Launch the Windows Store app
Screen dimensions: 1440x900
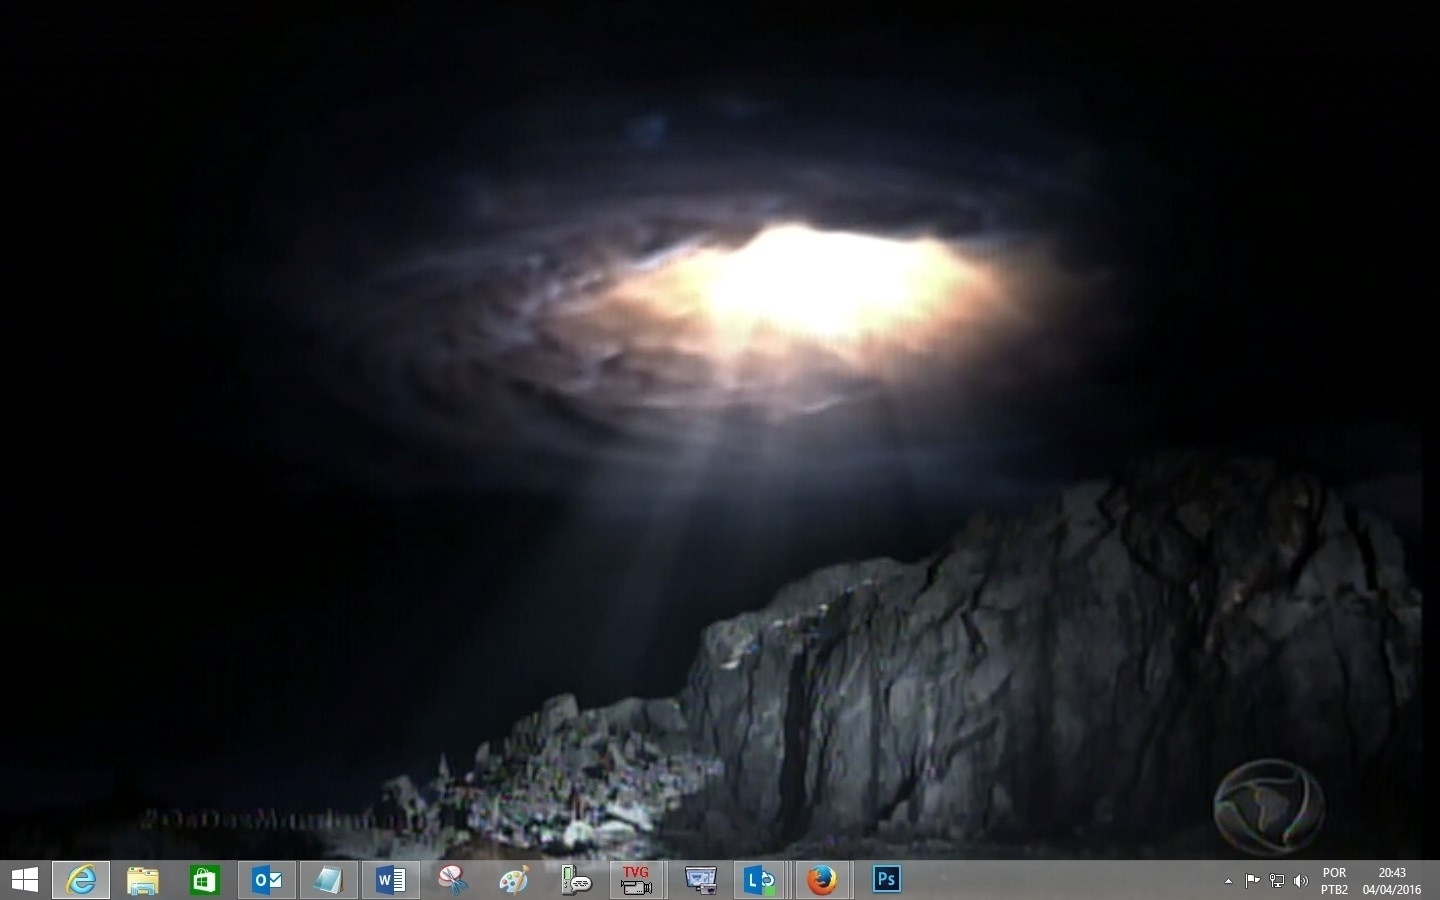205,880
